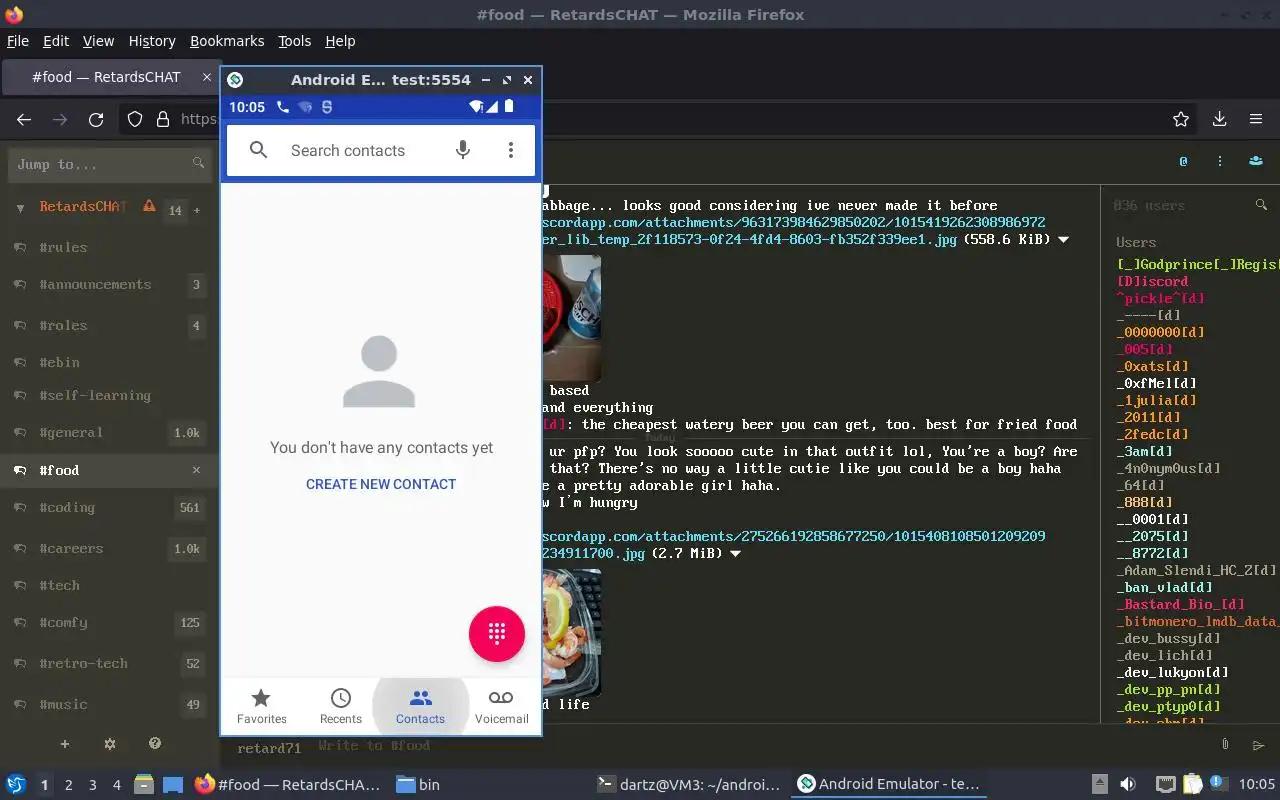Add a channel with the plus next to 14
Image resolution: width=1280 pixels, height=800 pixels.
[x=197, y=210]
